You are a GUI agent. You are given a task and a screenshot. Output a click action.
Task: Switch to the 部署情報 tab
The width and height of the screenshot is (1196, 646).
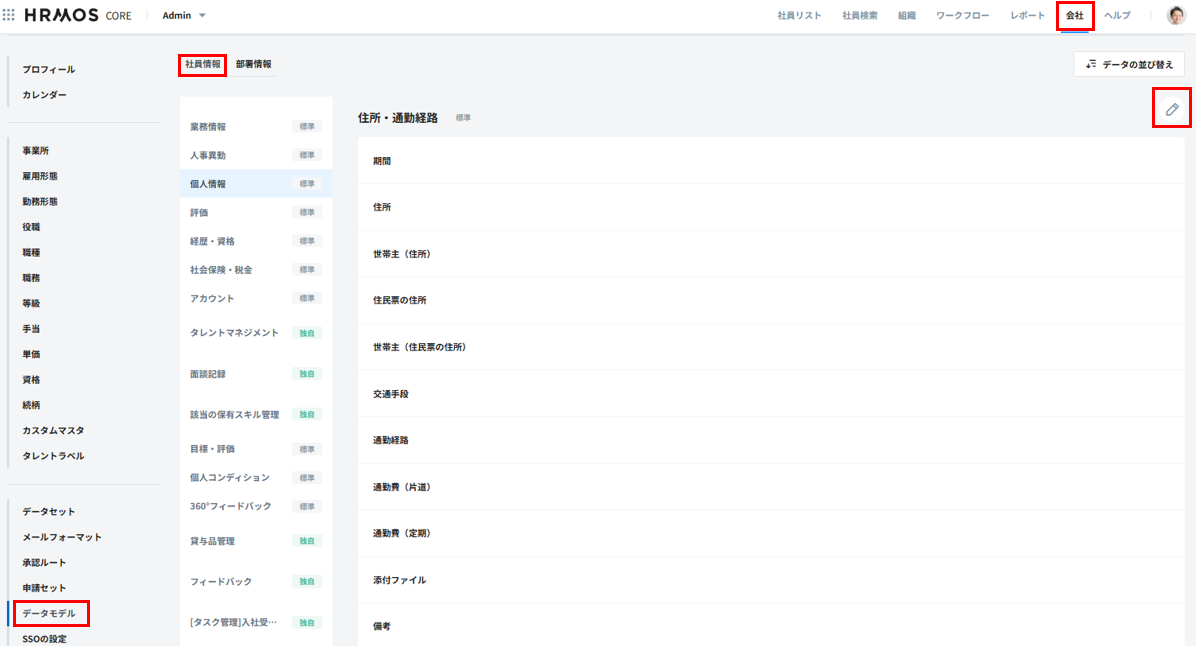pos(253,64)
